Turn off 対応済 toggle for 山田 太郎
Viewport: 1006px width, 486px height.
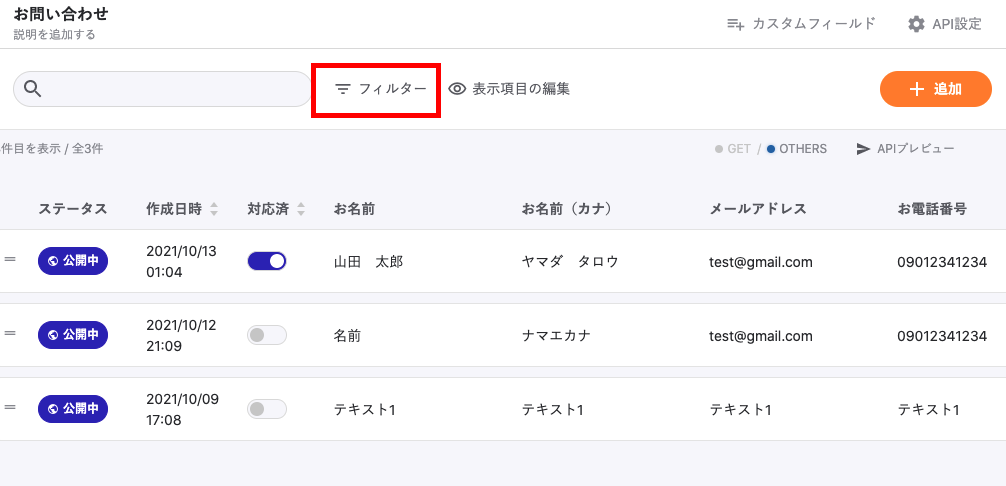pyautogui.click(x=267, y=261)
